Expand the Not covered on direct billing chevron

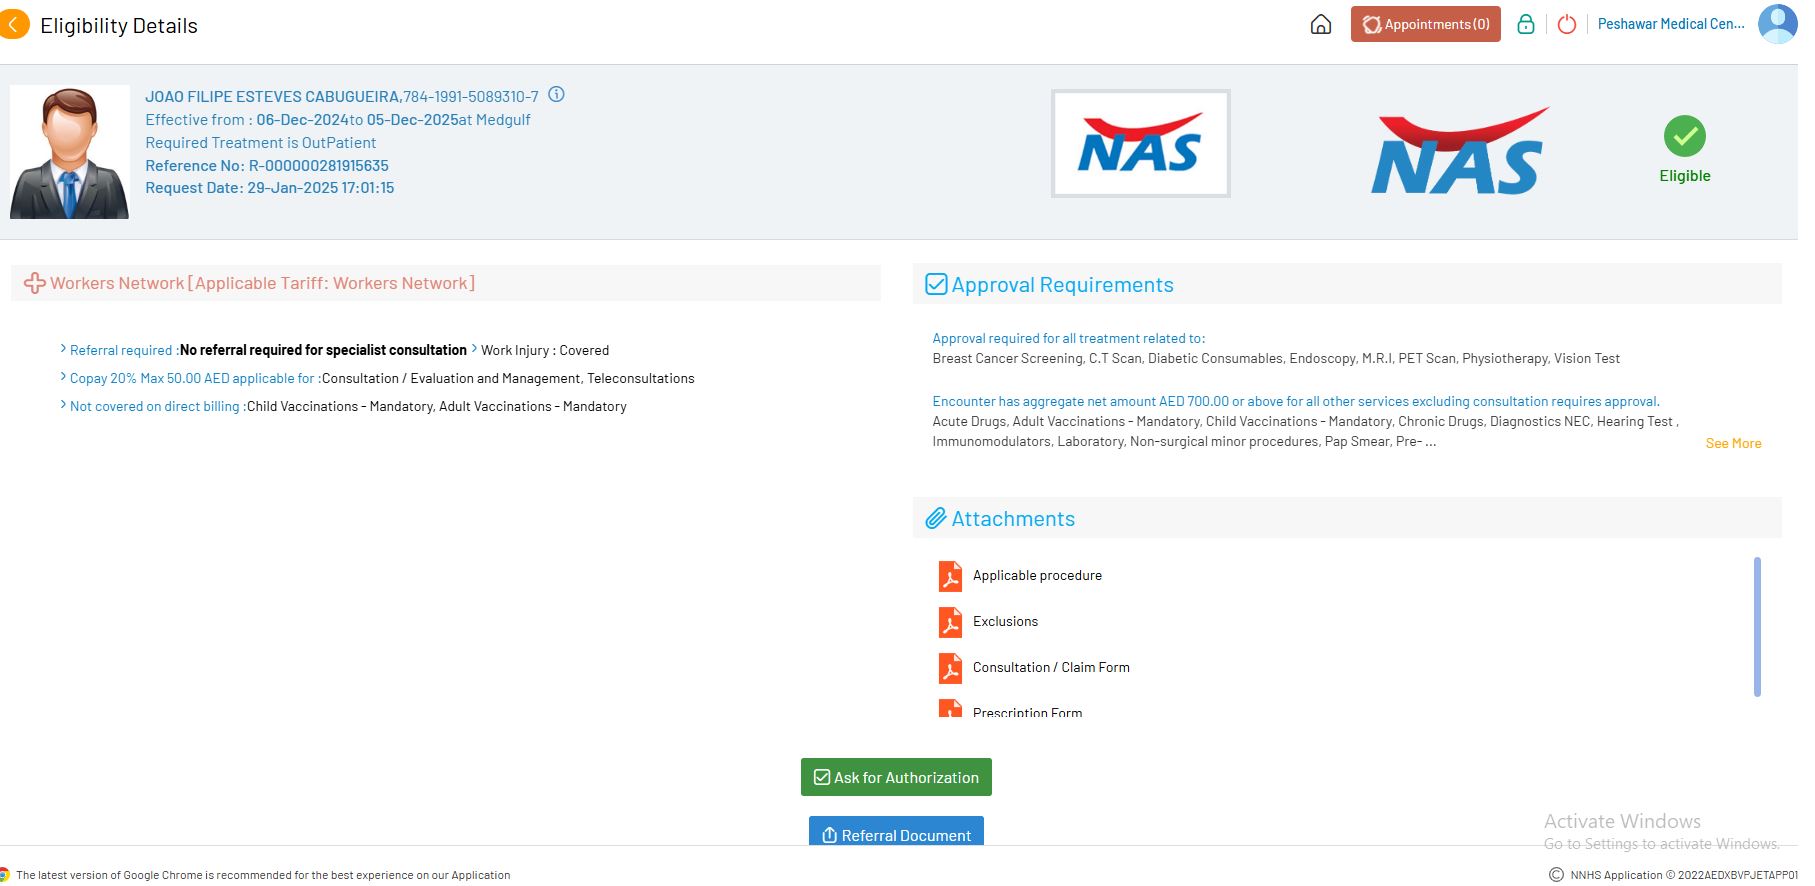point(63,405)
